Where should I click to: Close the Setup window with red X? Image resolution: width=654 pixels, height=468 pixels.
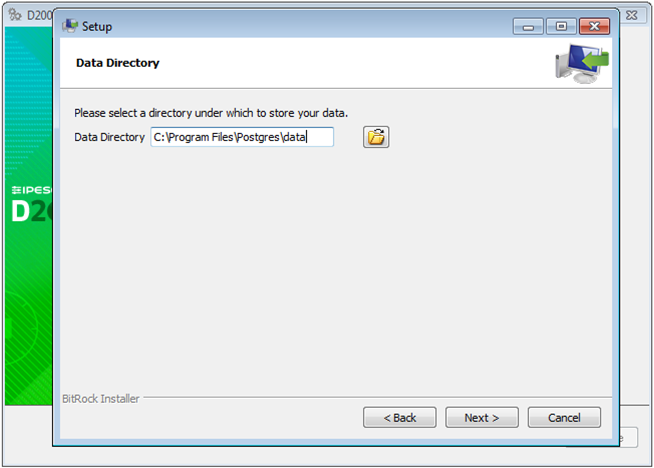tap(594, 26)
